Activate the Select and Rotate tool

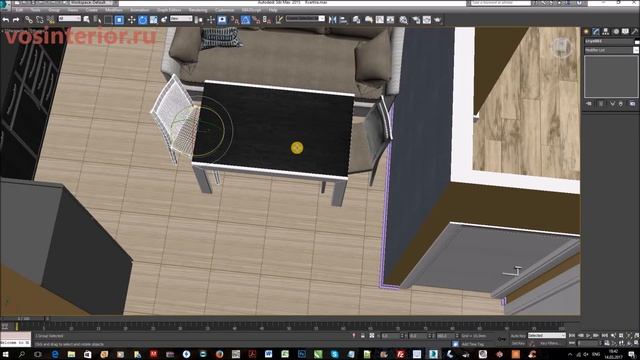click(142, 20)
